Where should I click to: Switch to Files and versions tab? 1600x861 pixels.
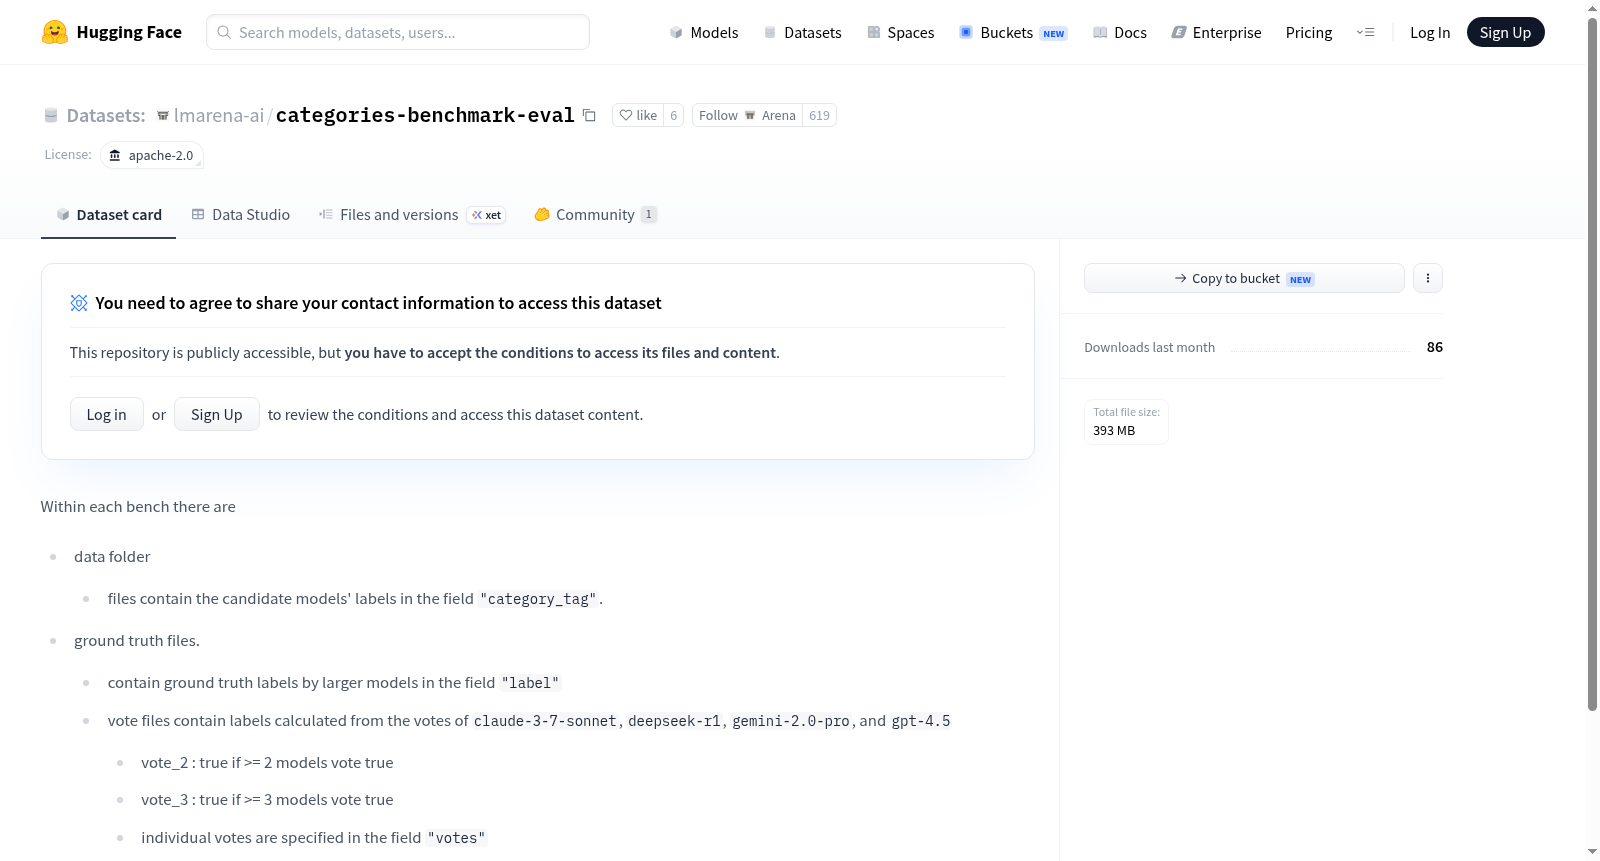(x=412, y=215)
